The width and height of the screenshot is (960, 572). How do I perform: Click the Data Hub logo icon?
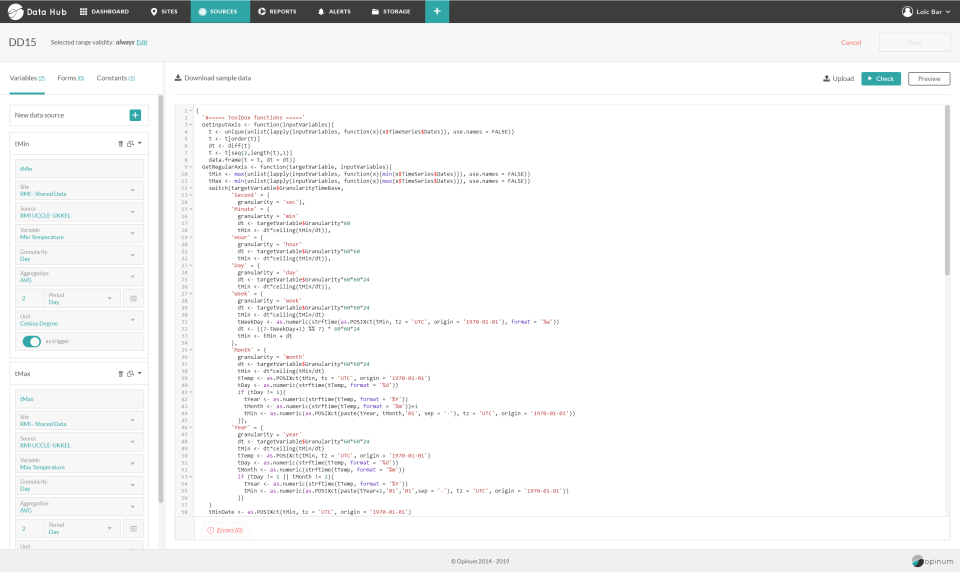point(15,12)
